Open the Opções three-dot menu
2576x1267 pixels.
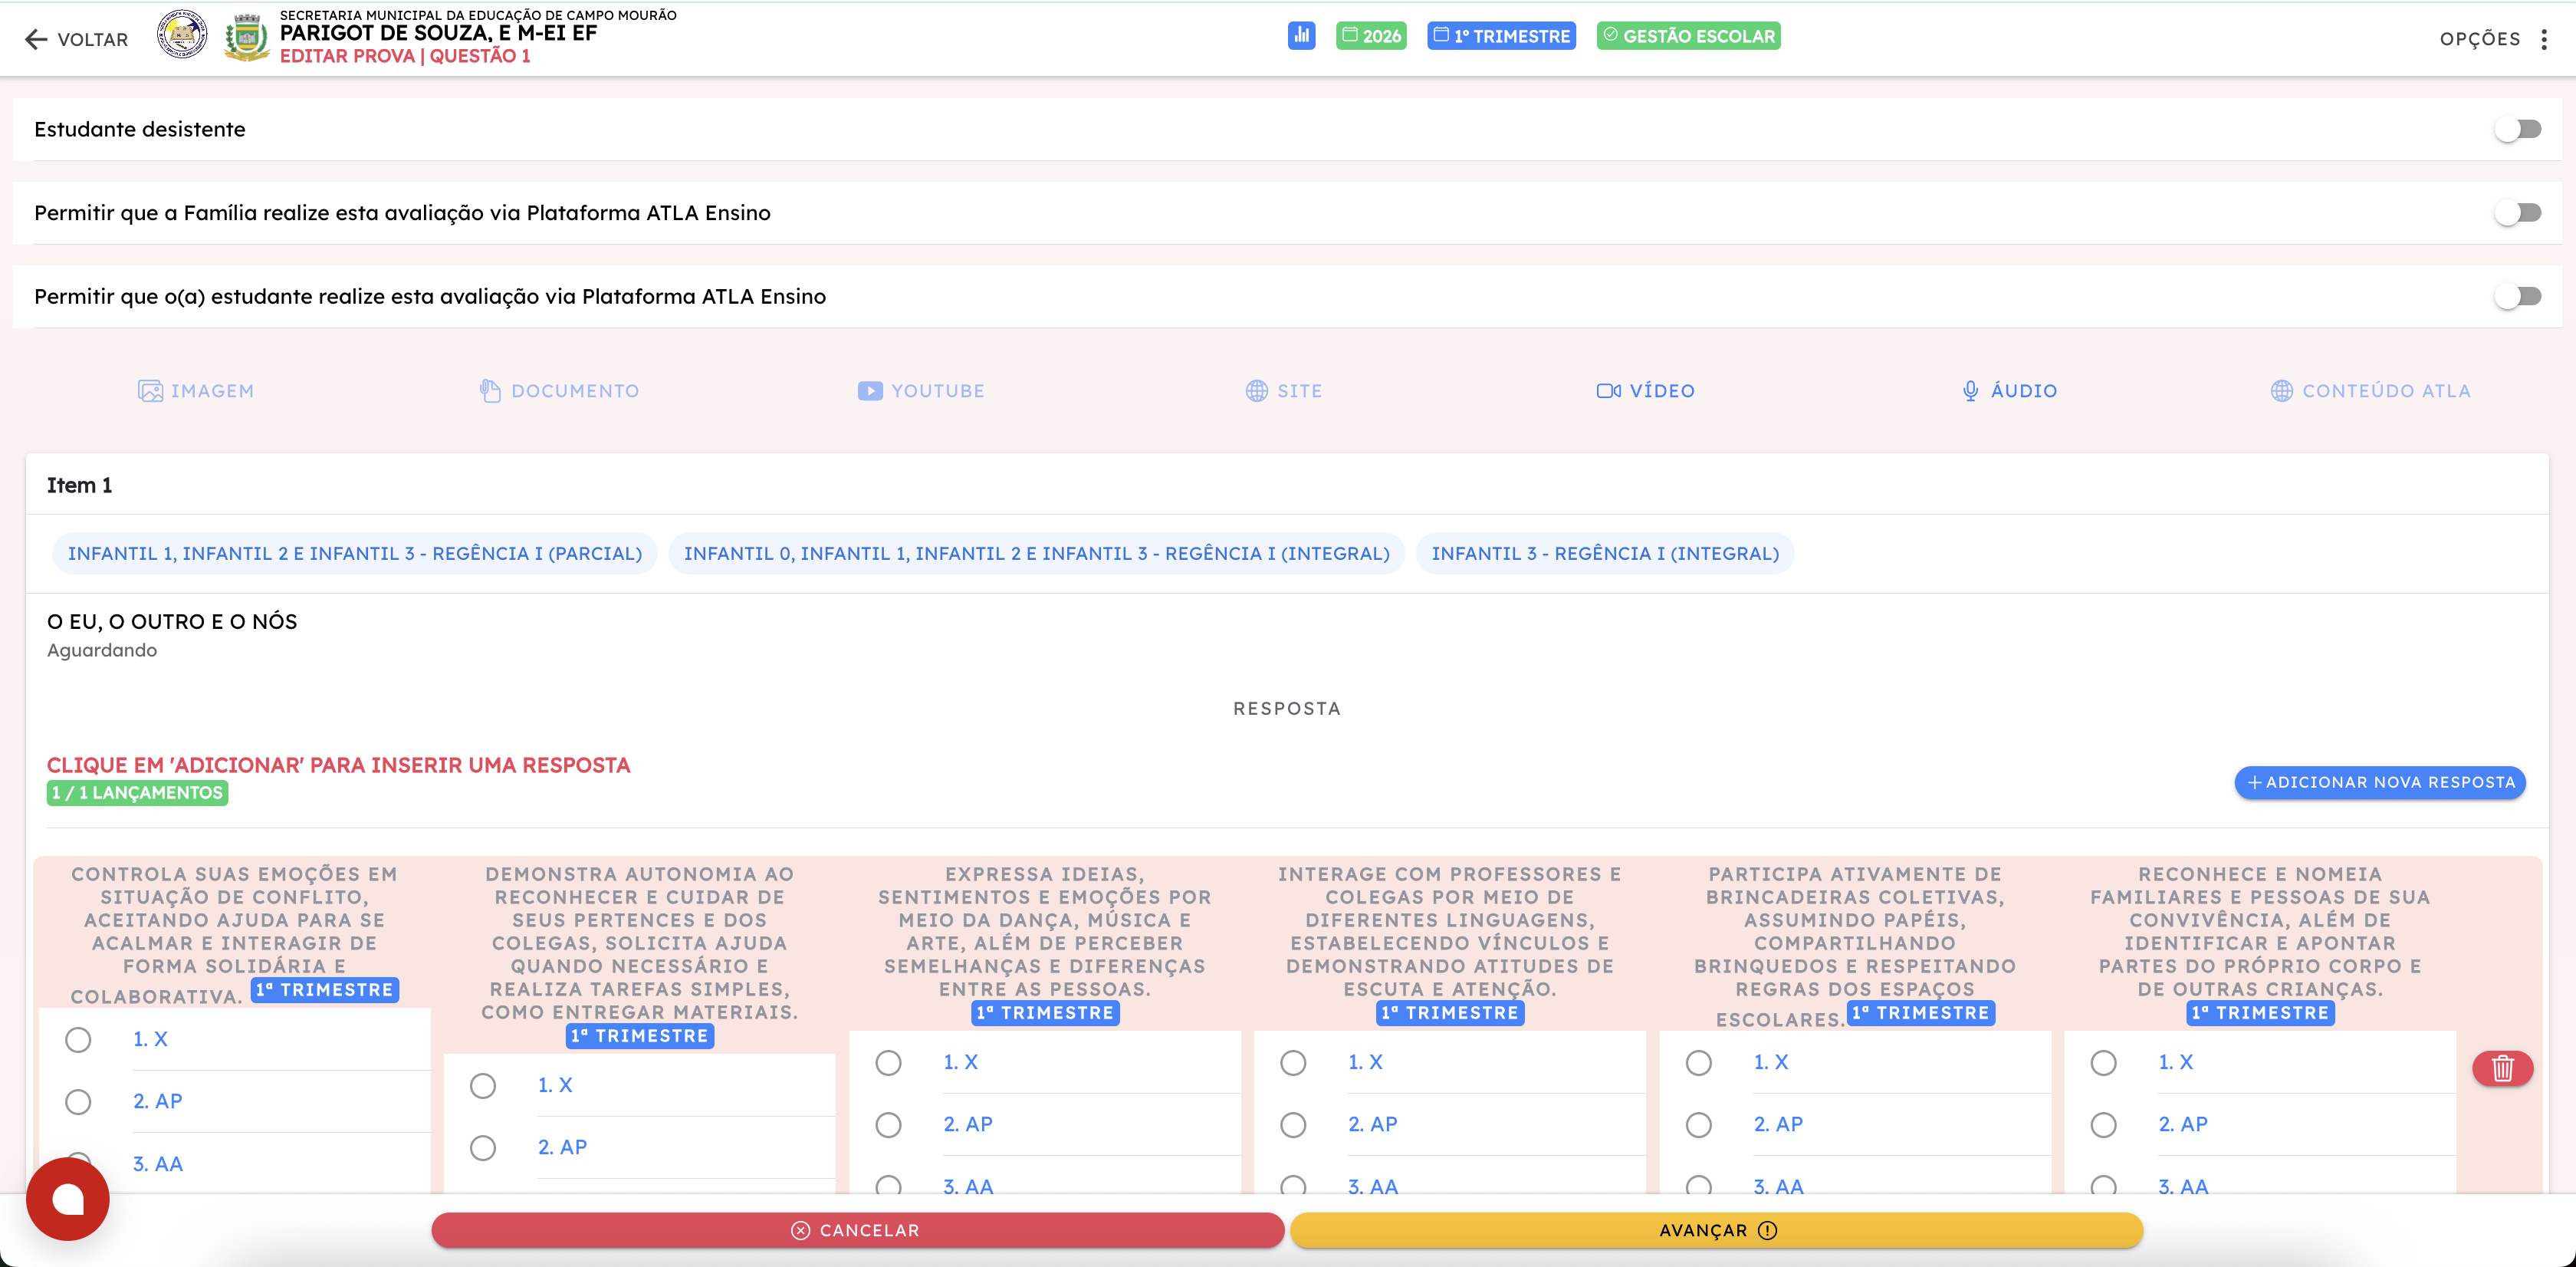click(2544, 39)
